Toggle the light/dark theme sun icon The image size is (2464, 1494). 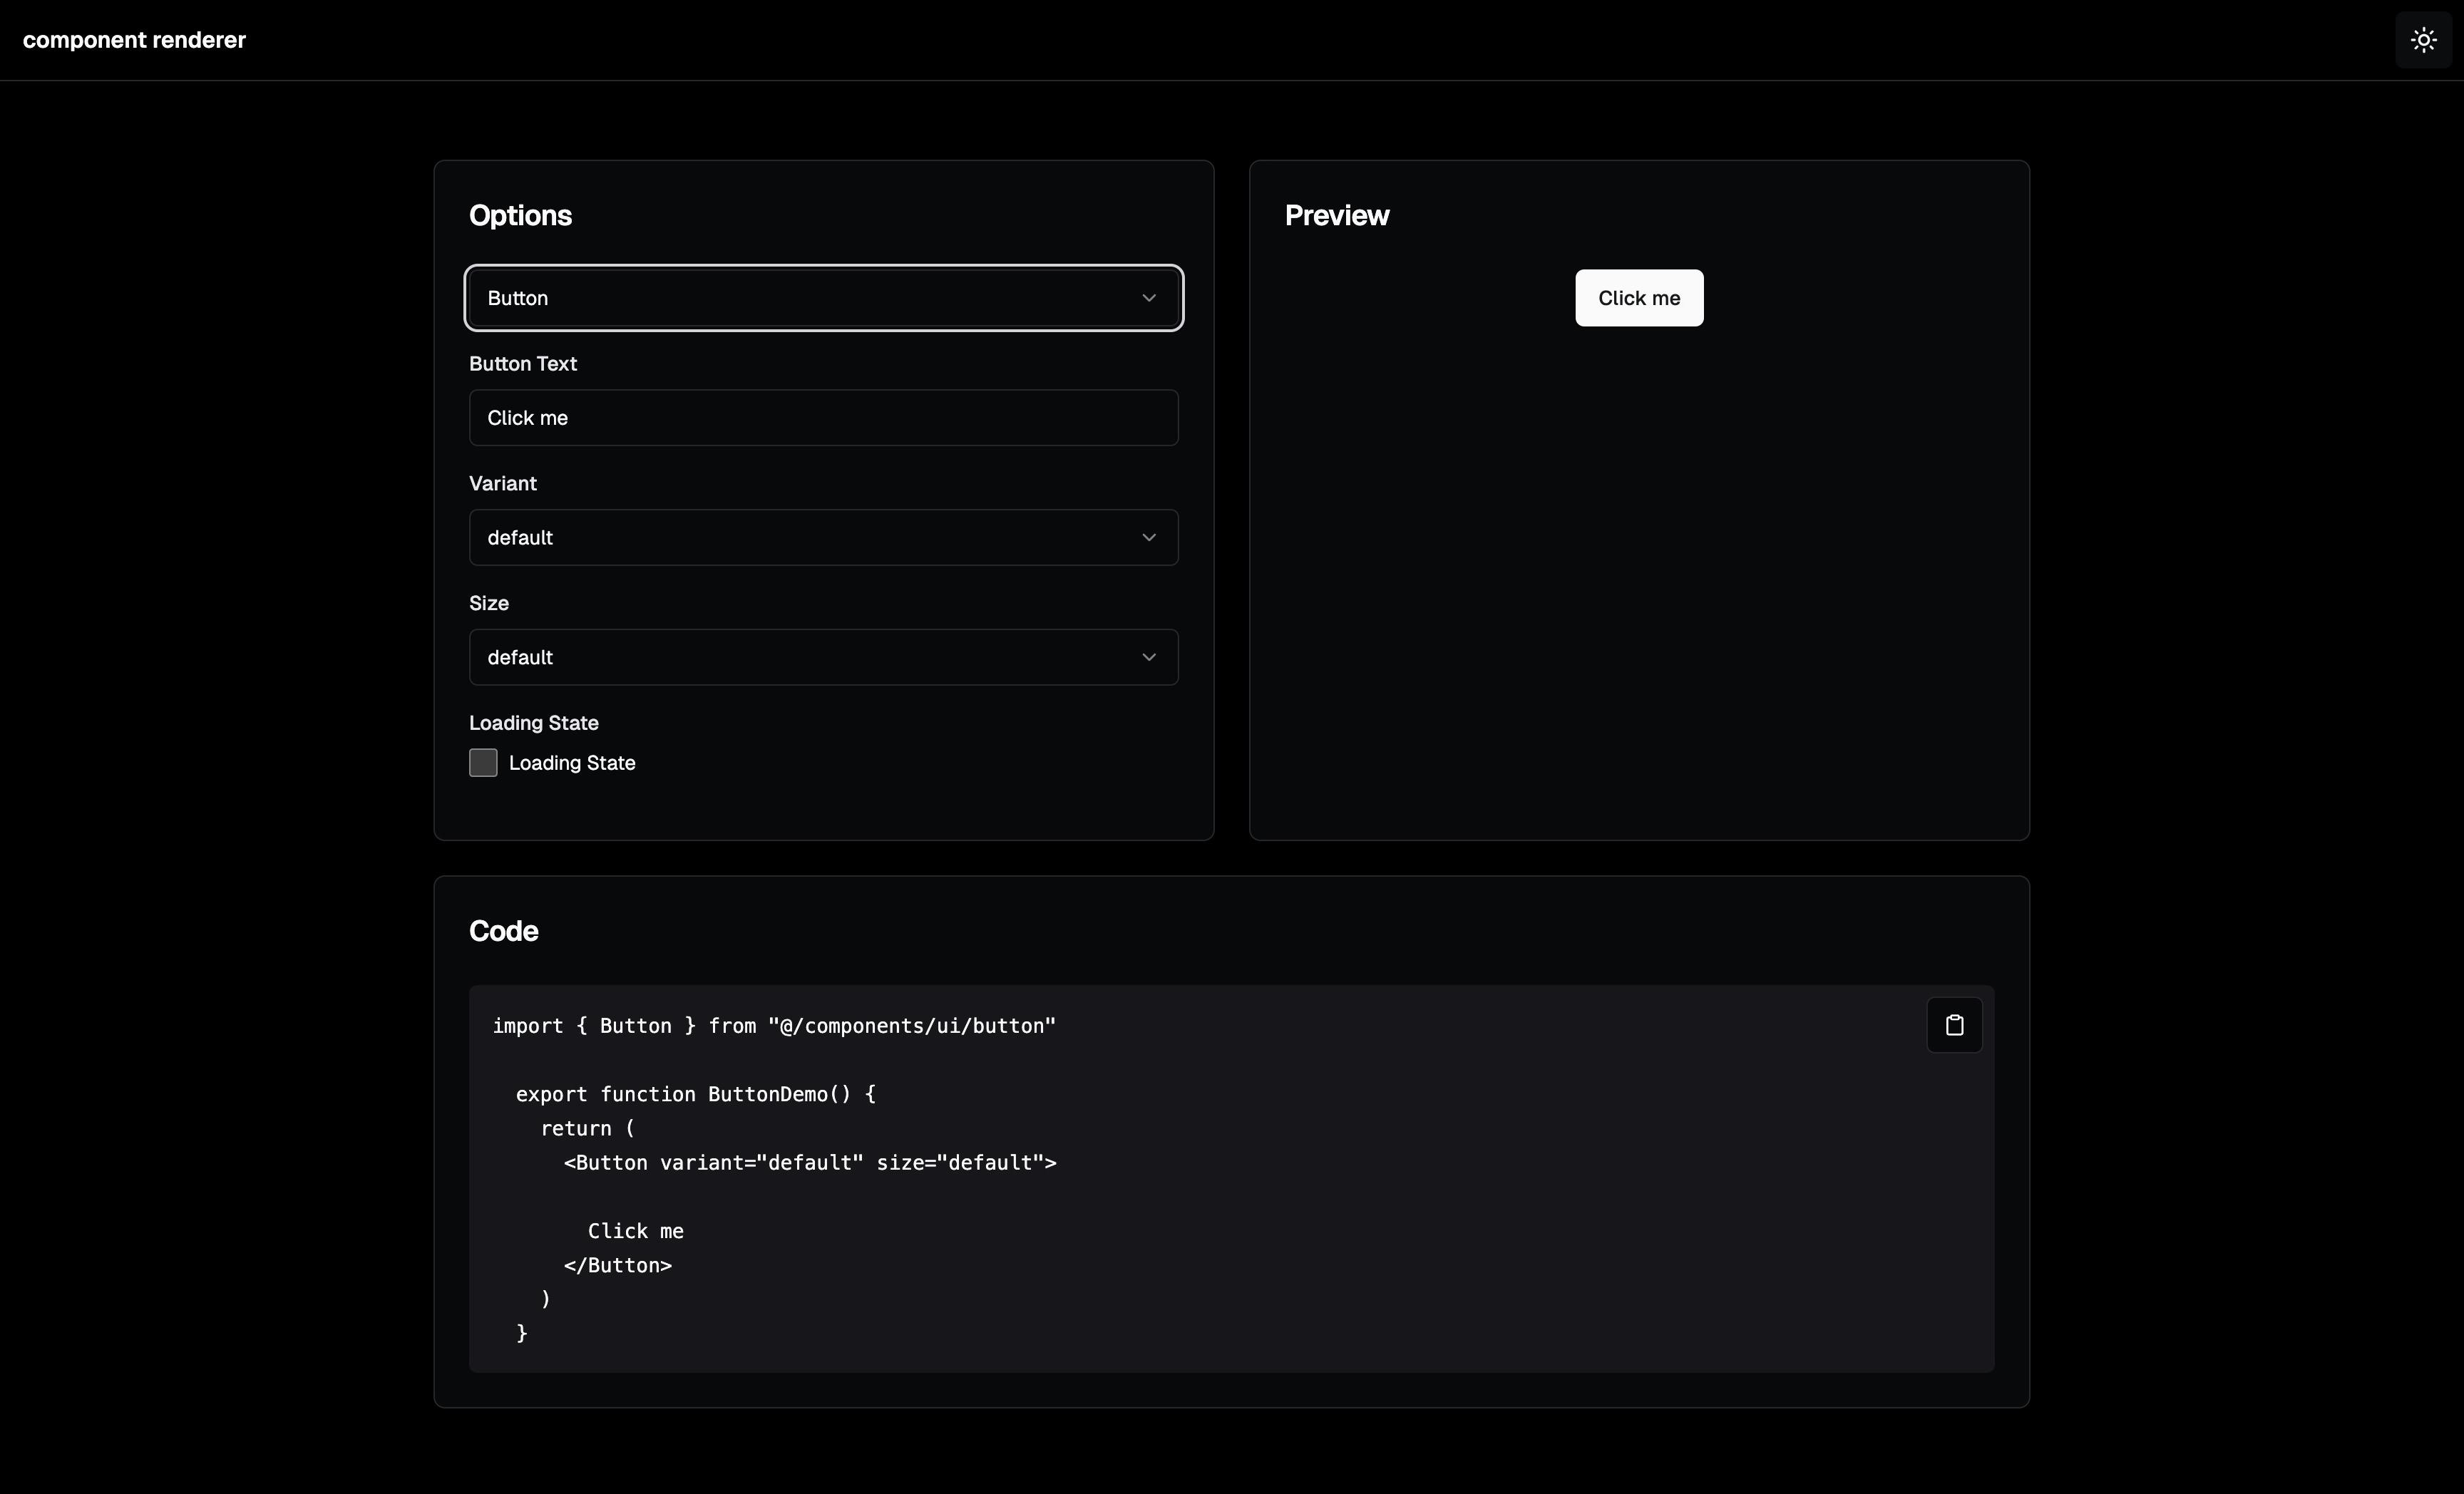point(2423,40)
